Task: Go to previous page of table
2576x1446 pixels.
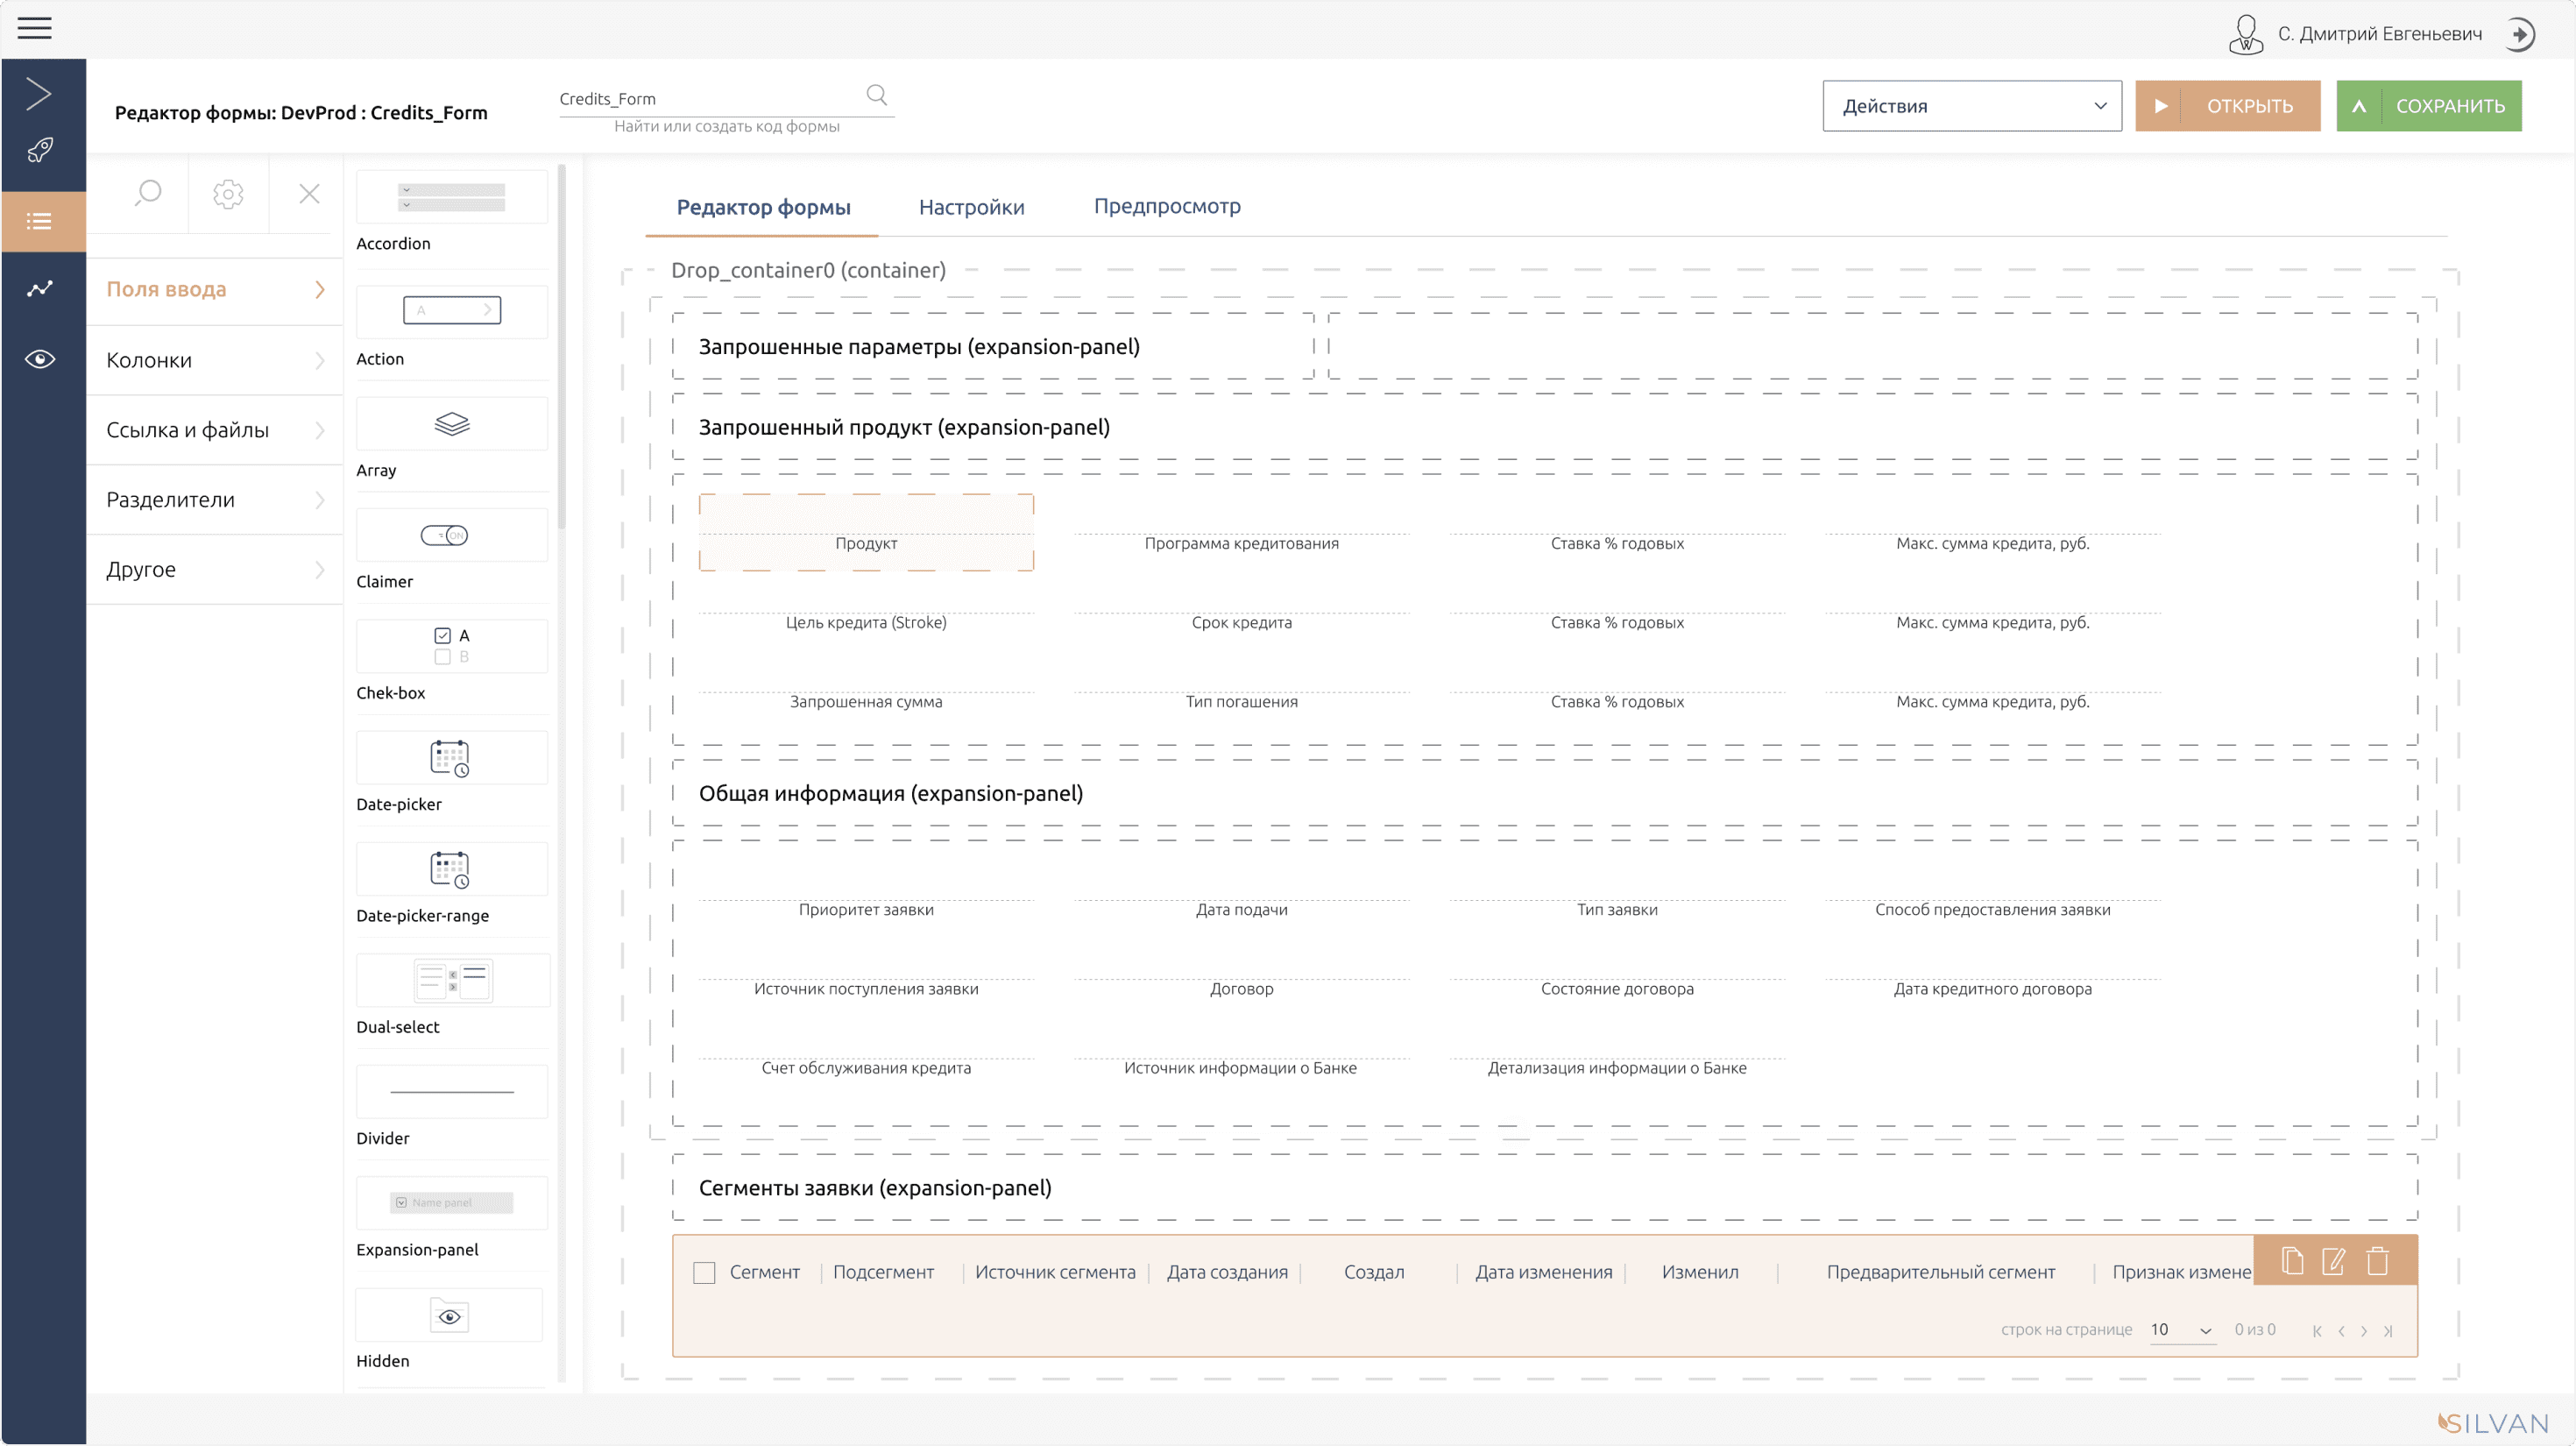Action: coord(2341,1331)
